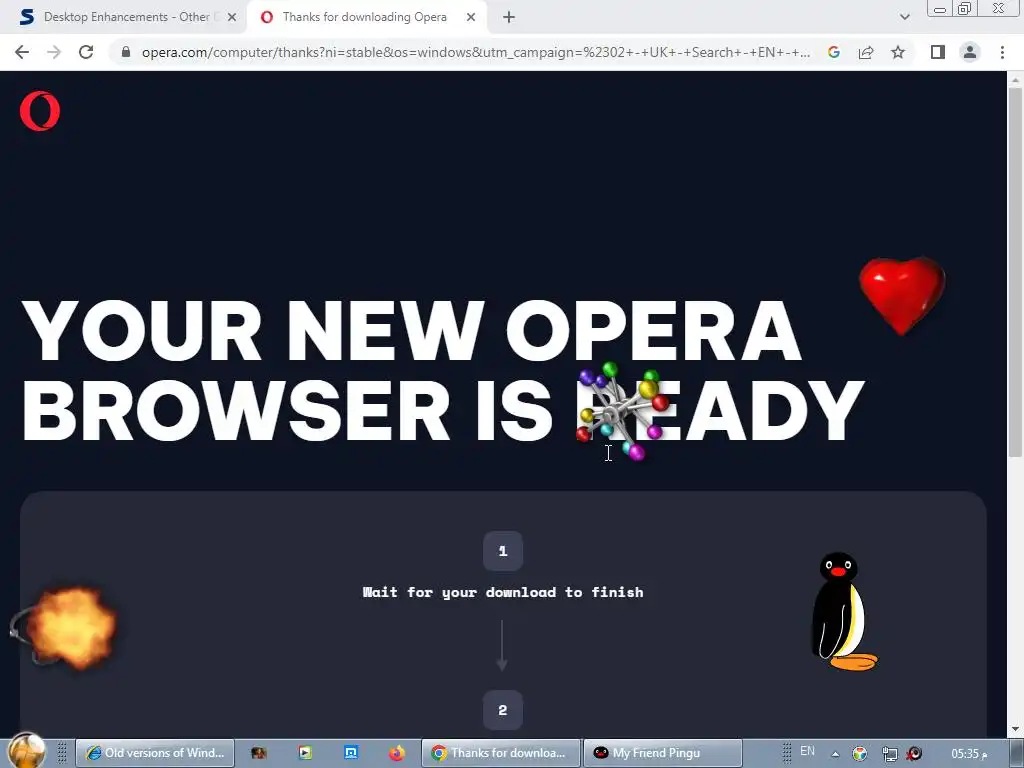Open a new browser tab
The width and height of the screenshot is (1024, 768).
pyautogui.click(x=509, y=18)
